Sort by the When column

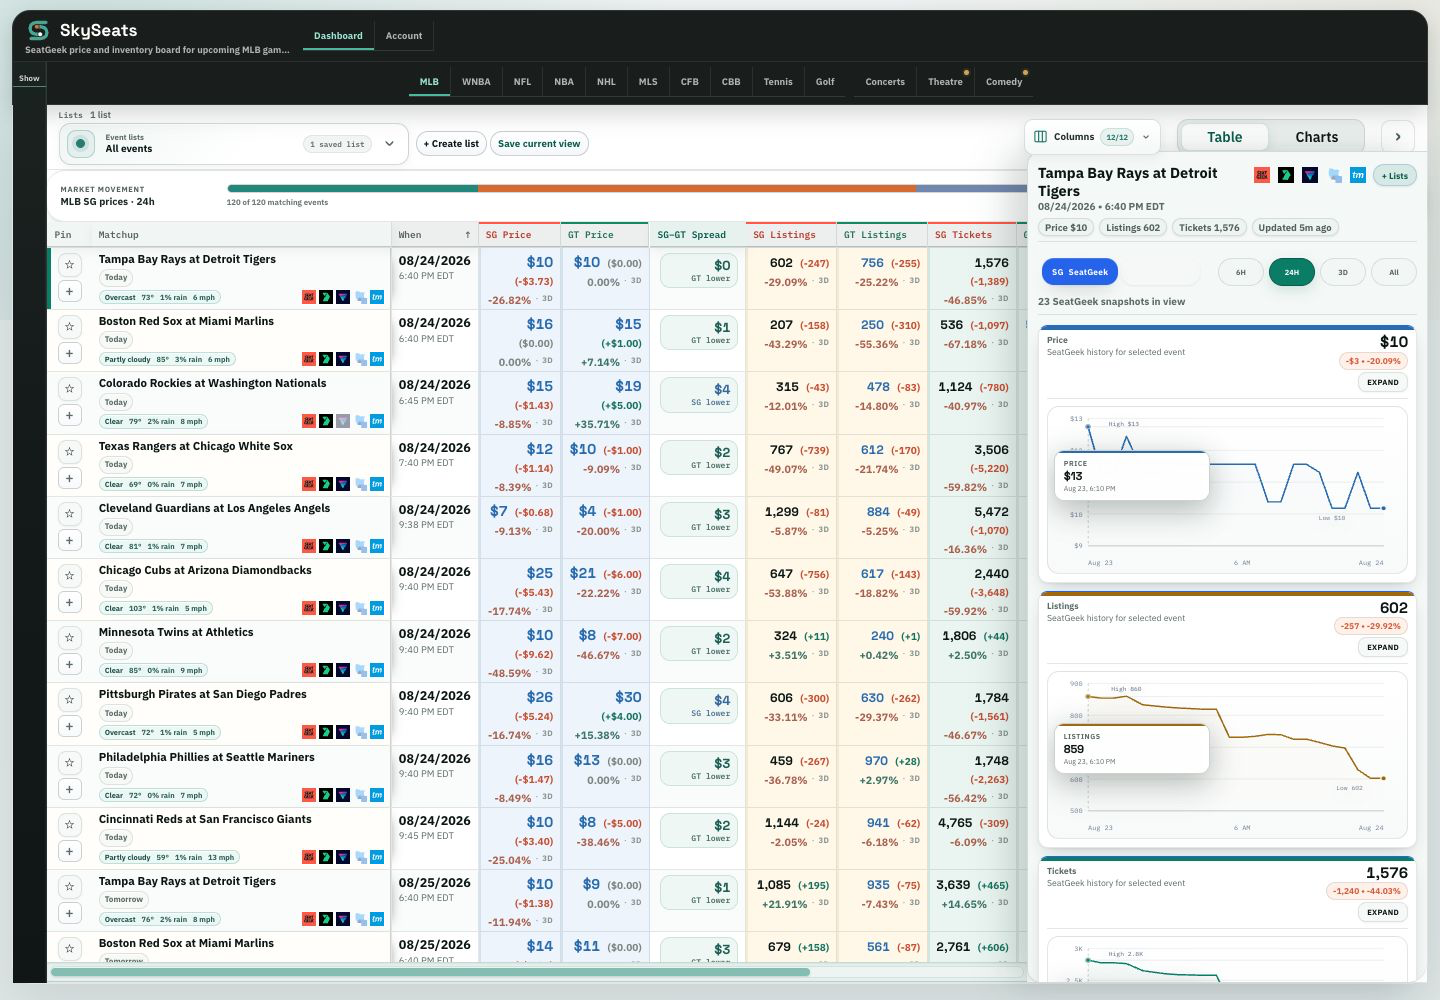[434, 235]
